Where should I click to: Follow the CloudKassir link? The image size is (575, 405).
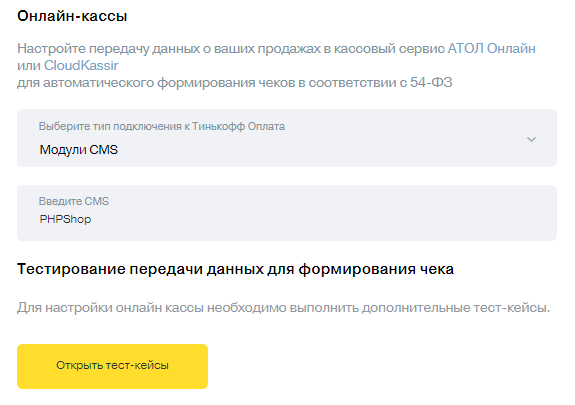point(81,65)
